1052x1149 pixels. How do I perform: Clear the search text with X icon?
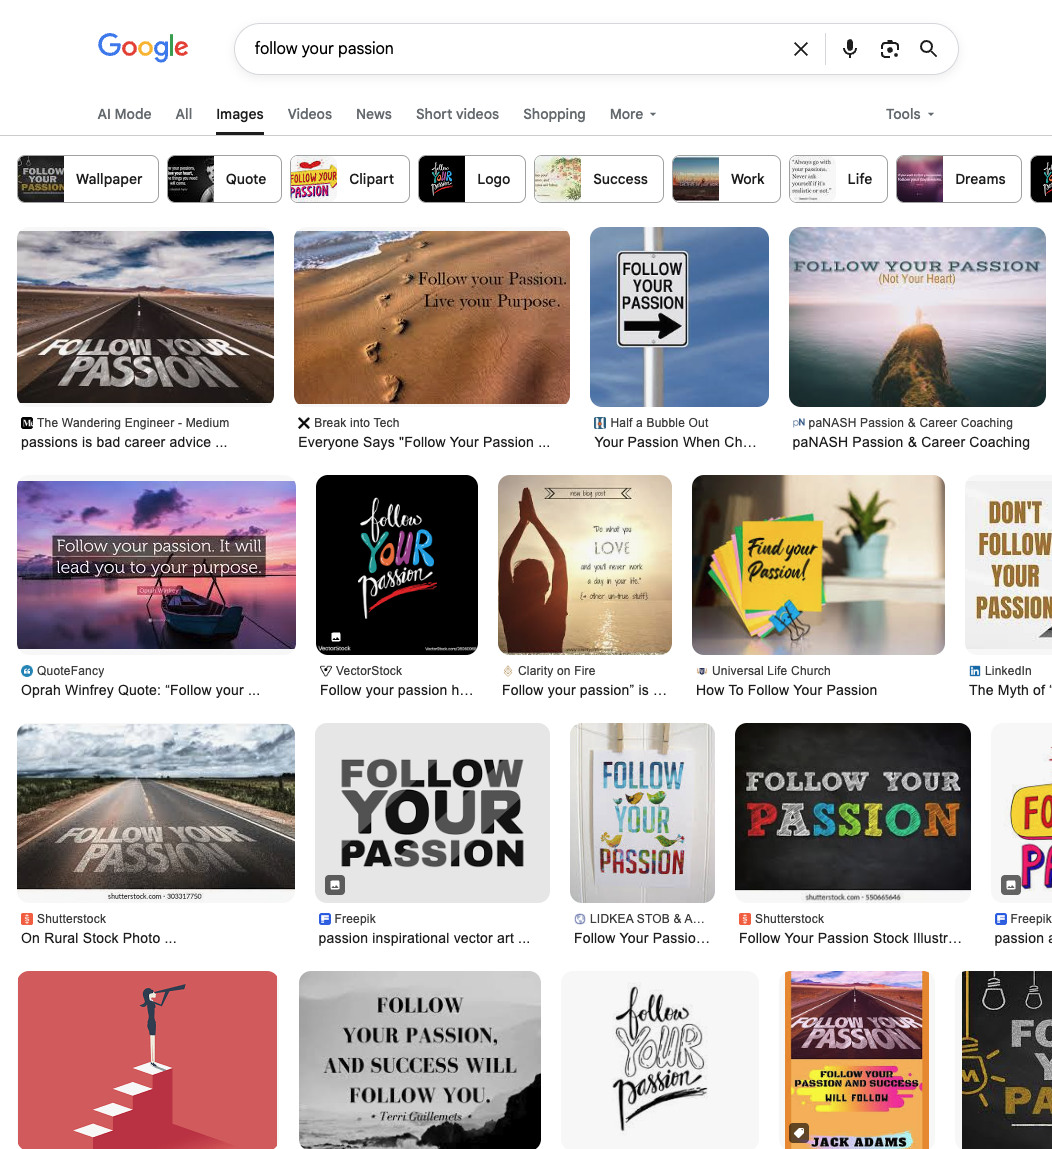tap(801, 49)
